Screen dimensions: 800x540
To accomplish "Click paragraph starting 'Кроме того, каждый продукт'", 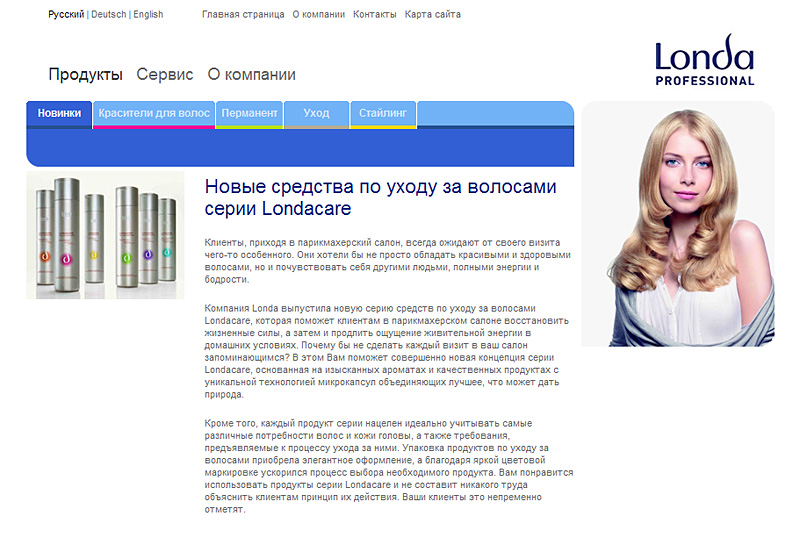I will [x=389, y=466].
